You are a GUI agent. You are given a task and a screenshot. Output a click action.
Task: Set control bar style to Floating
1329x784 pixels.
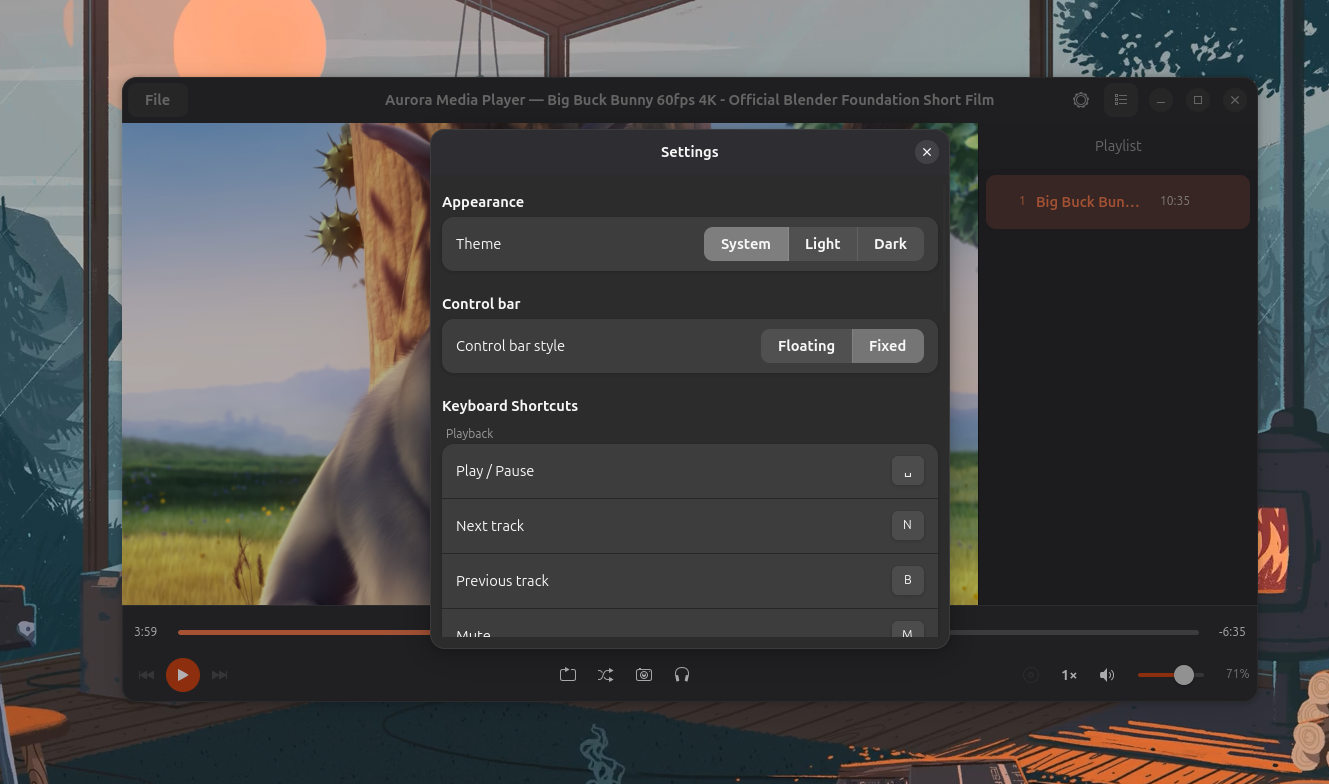[806, 345]
